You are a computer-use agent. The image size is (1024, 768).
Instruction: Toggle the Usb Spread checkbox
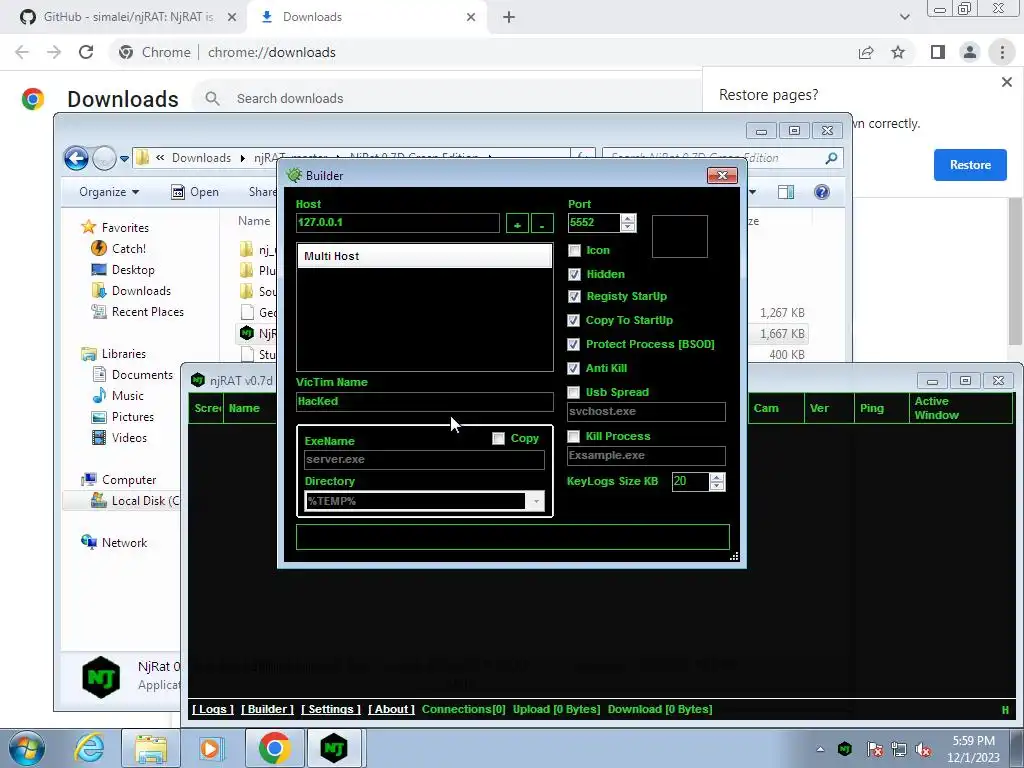(573, 392)
